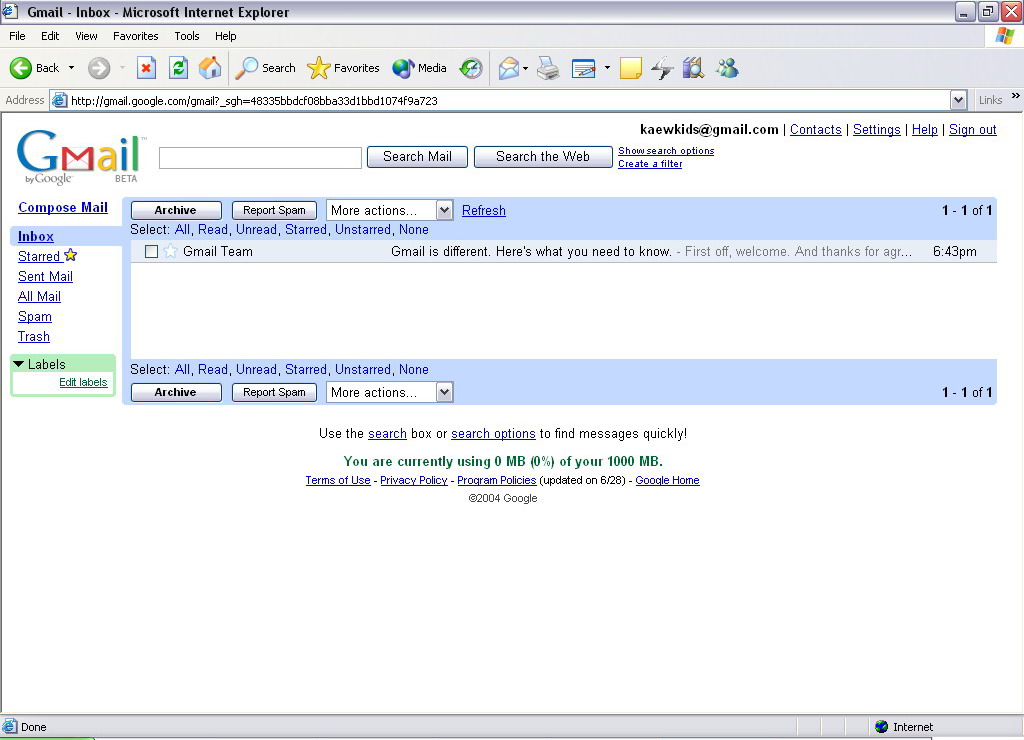Expand the Links toolbar chevron
1024x740 pixels.
click(x=1016, y=96)
